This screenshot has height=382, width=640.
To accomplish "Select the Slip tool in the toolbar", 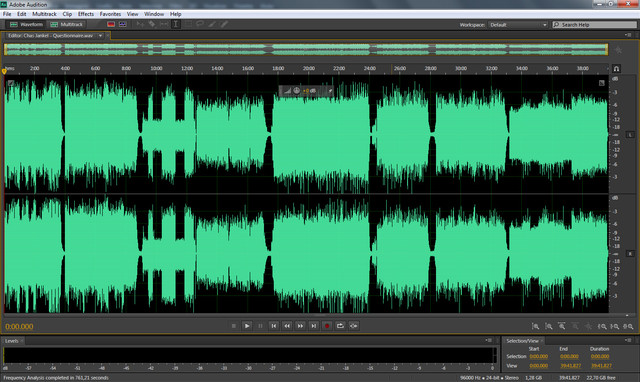I will [164, 24].
